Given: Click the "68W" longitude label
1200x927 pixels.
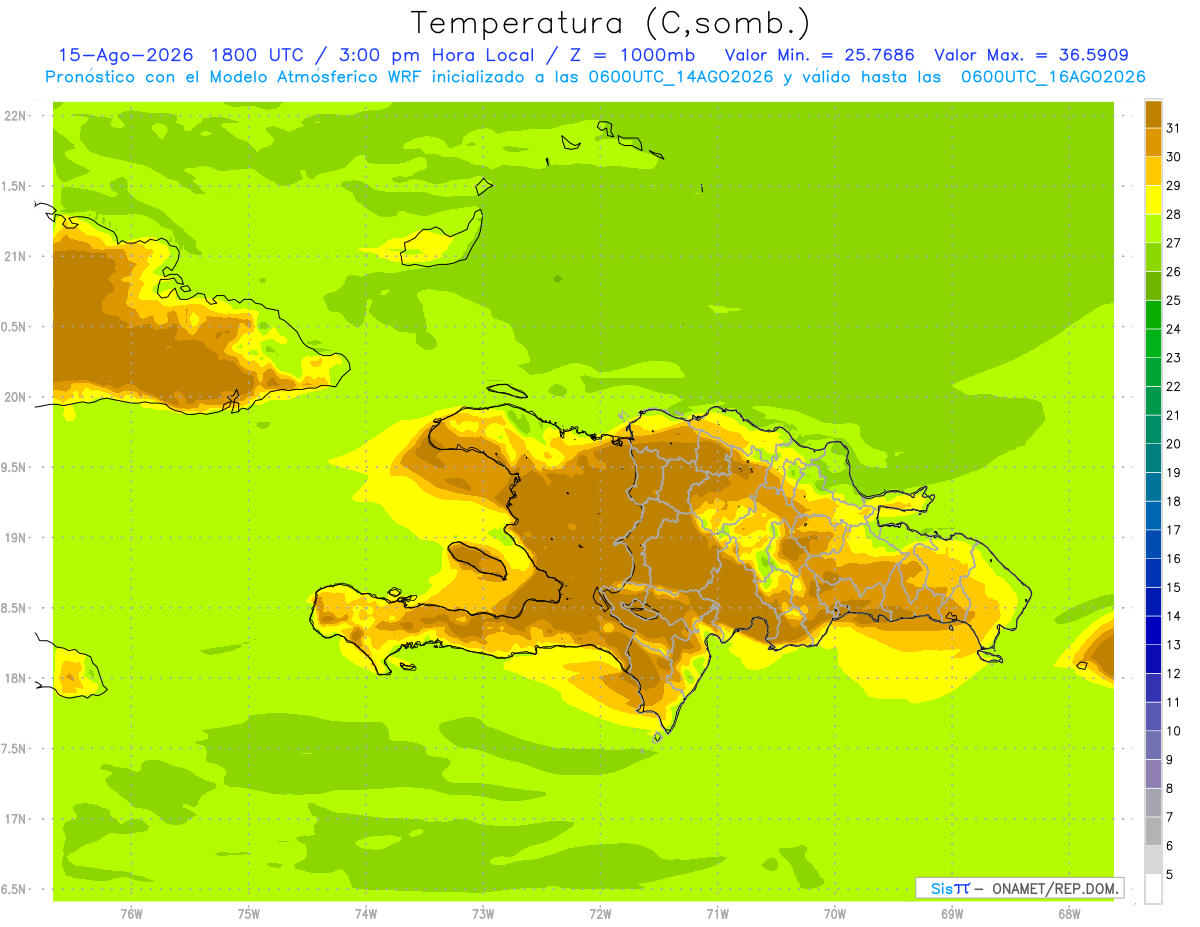Looking at the screenshot, I should coord(1069,913).
